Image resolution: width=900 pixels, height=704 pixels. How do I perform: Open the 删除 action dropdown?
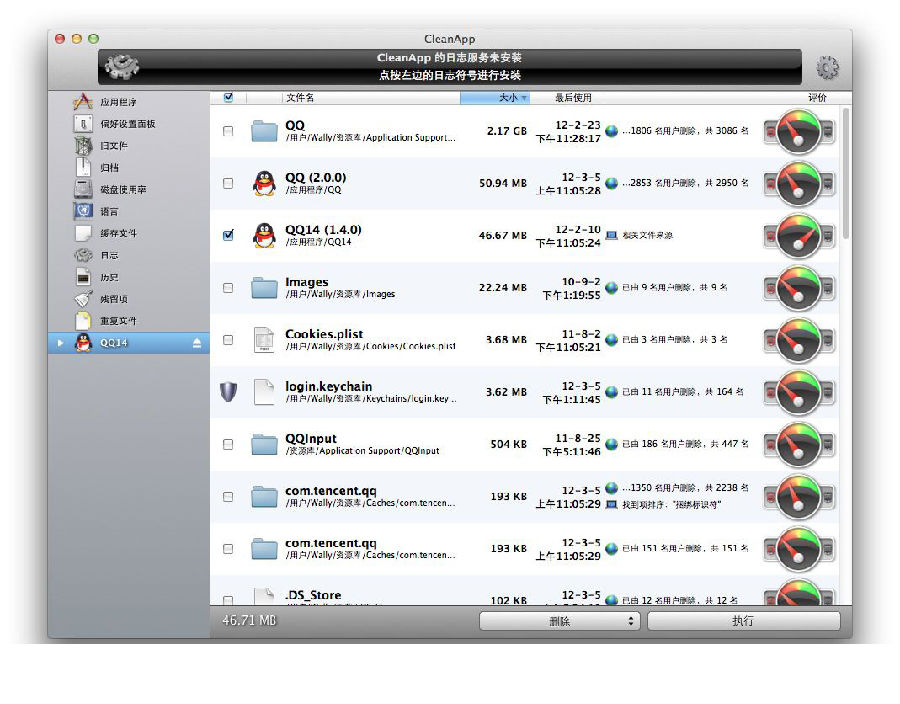[559, 621]
